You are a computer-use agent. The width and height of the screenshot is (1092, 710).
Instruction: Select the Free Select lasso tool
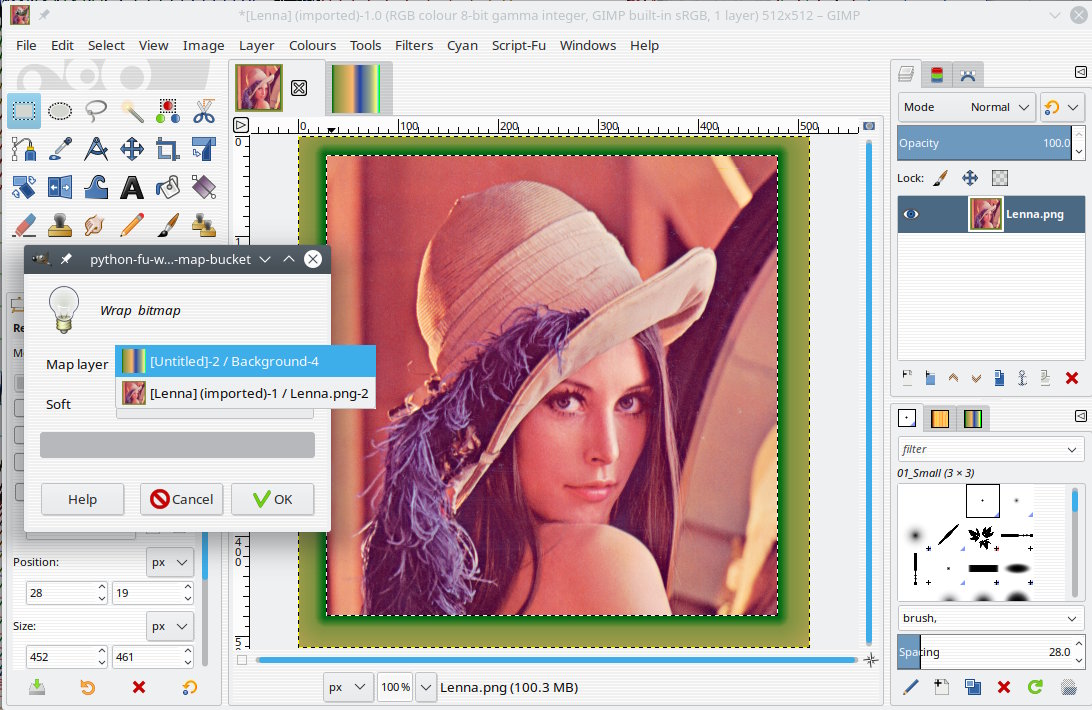95,111
